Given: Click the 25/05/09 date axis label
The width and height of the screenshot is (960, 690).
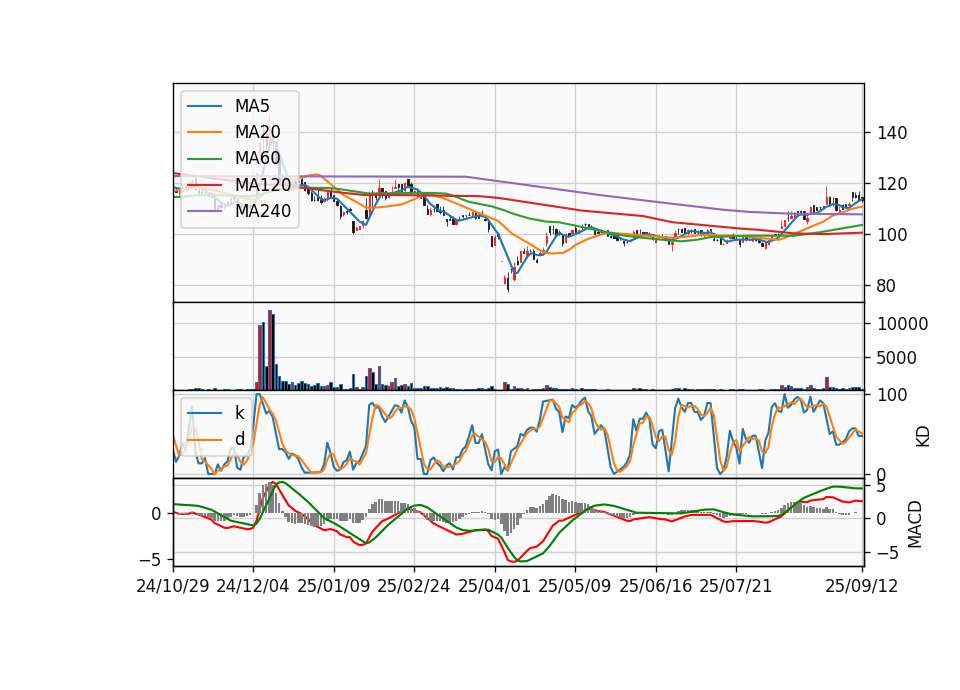Looking at the screenshot, I should click(575, 586).
